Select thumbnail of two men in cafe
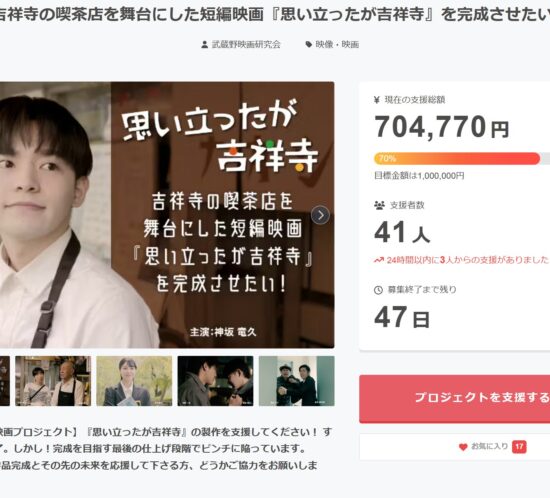The width and height of the screenshot is (550, 498). (53, 381)
